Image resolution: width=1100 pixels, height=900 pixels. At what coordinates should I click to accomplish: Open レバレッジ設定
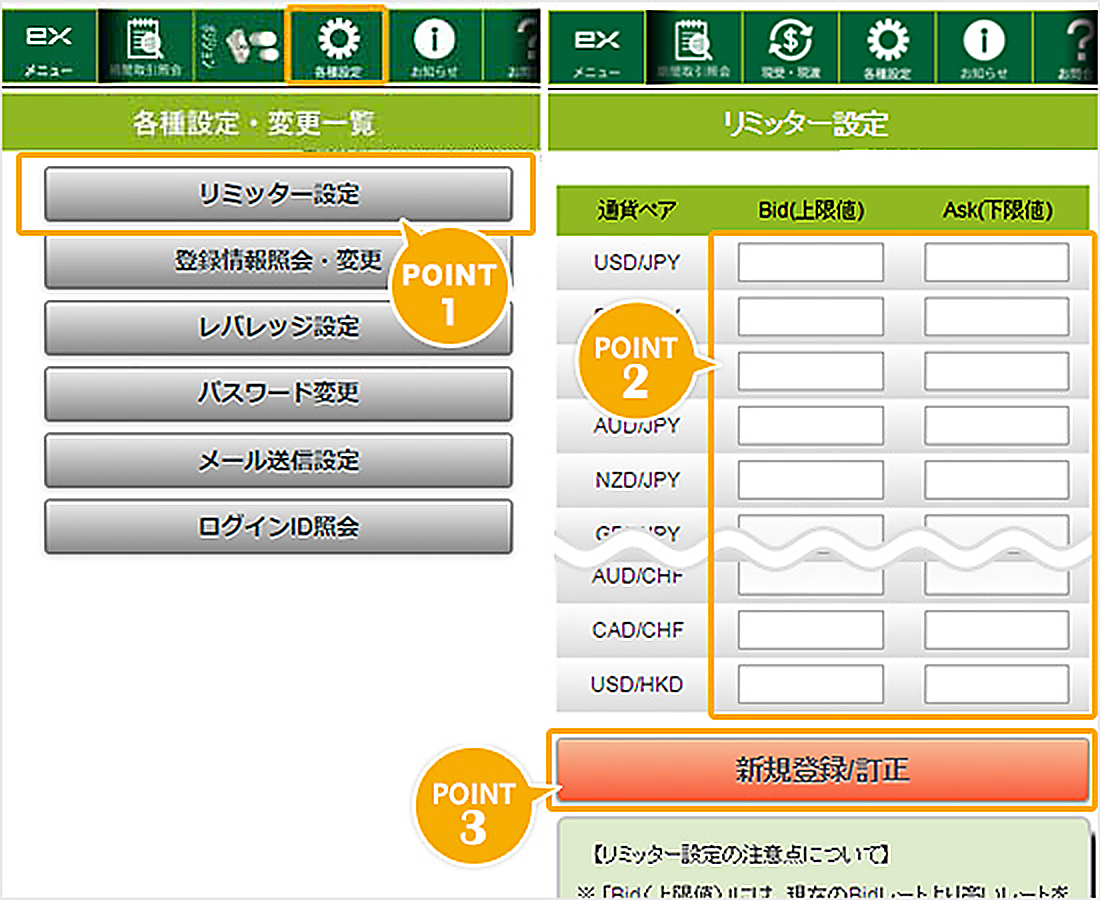click(278, 327)
